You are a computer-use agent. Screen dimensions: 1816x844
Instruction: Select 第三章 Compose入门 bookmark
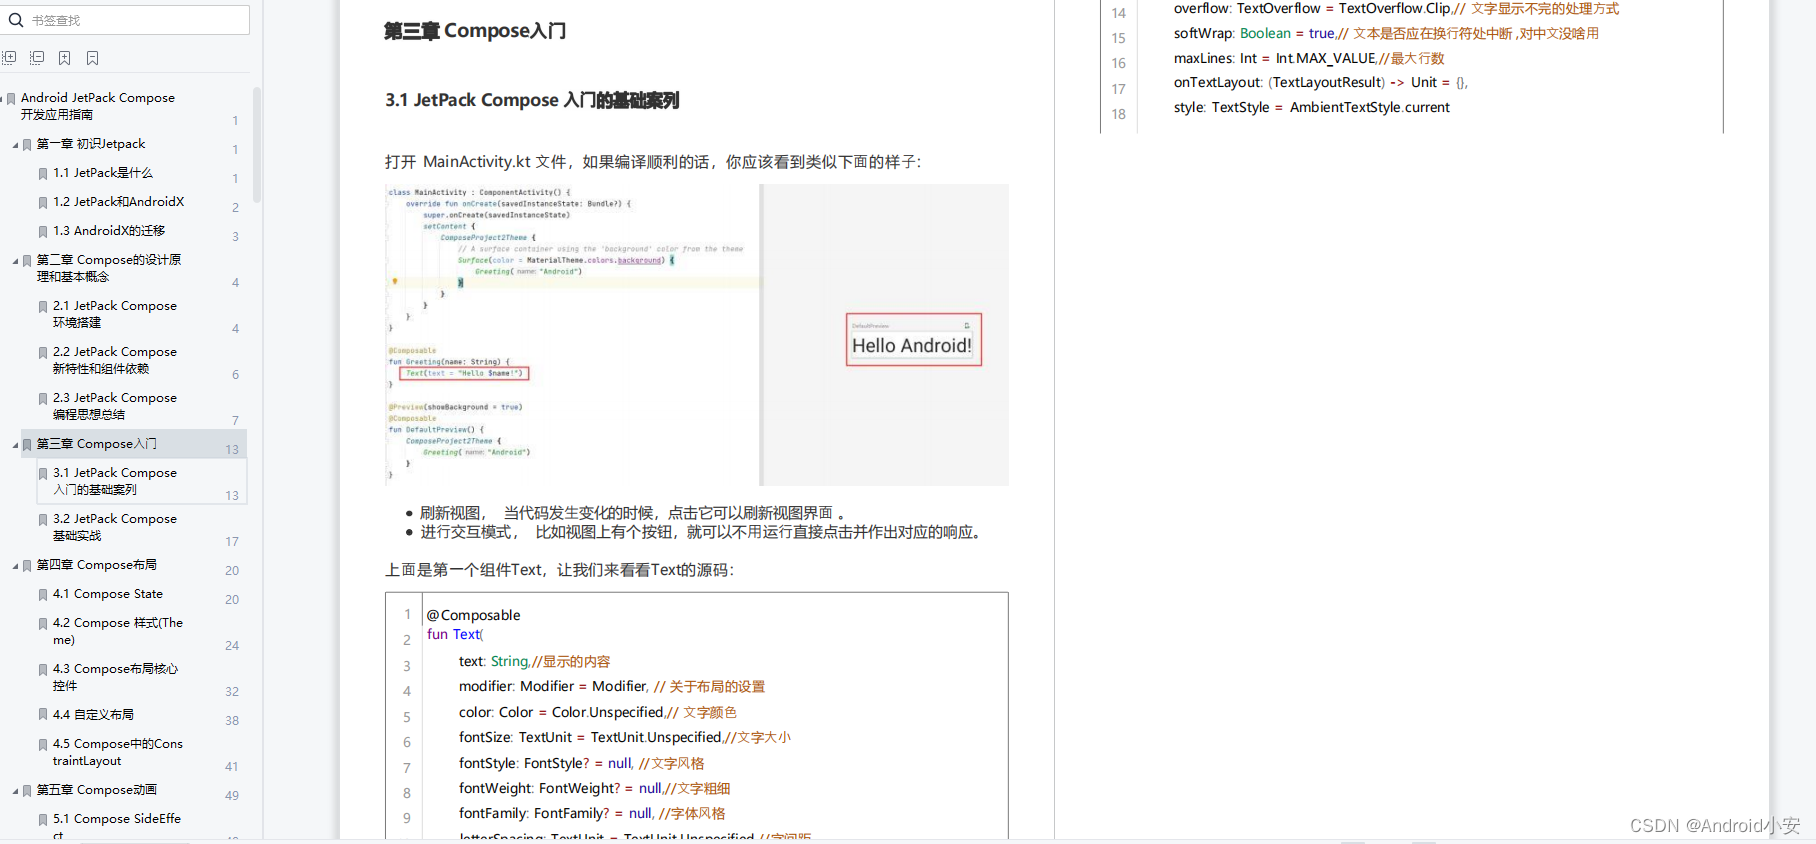click(97, 444)
